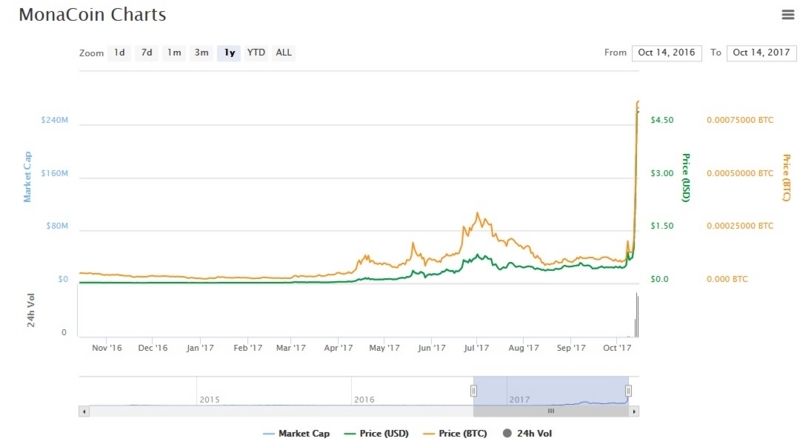
Task: Select the 1y zoom range
Action: point(229,53)
